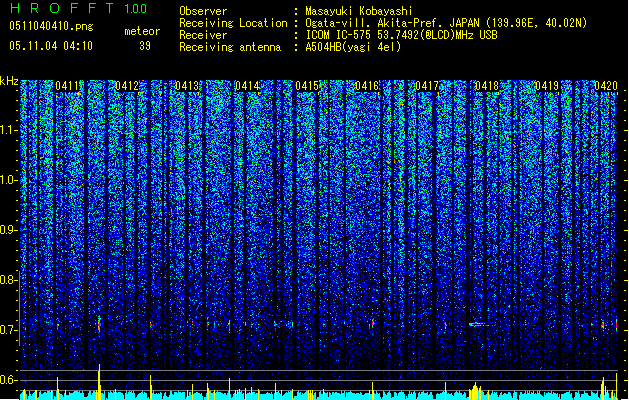The image size is (629, 400).
Task: Click the 0.8 frequency axis label
Action: (8, 280)
